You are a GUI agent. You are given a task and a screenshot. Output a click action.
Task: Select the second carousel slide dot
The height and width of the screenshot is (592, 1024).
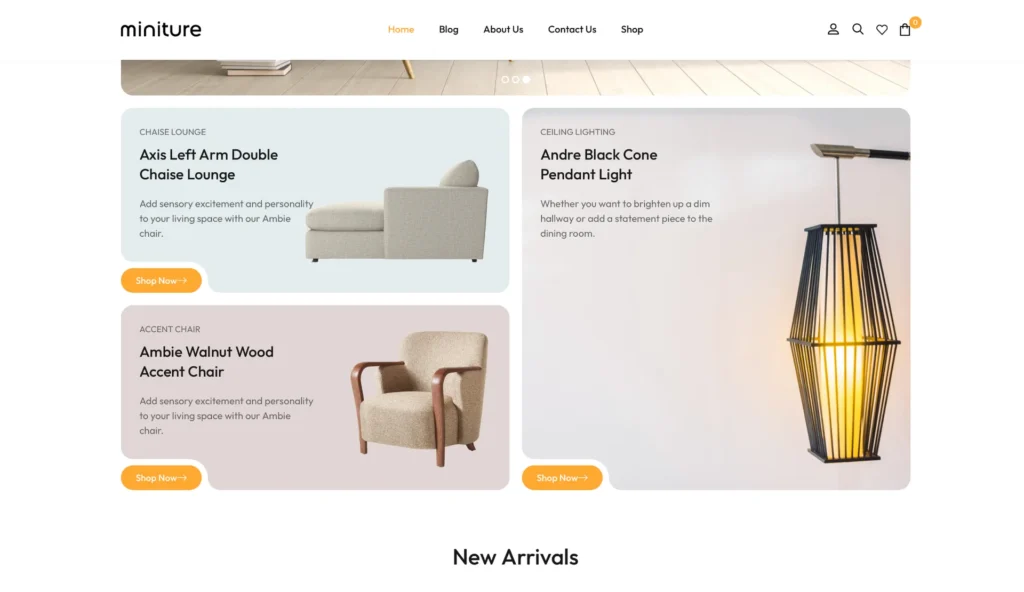[515, 80]
